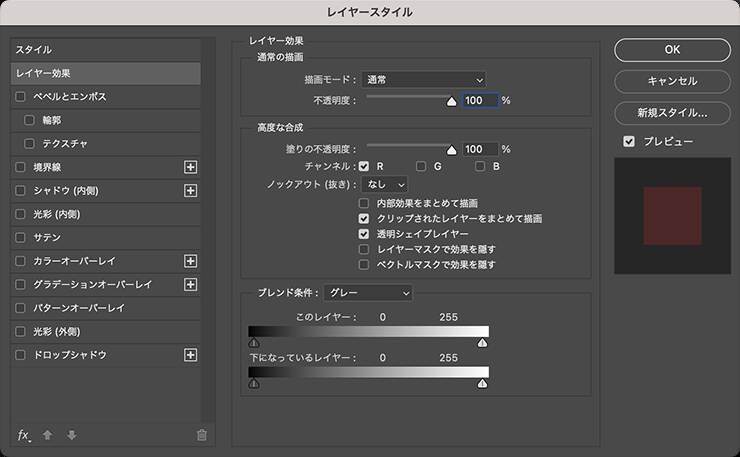Screen dimensions: 740x457
Task: Click the 塗りの不透明度 slider handle
Action: [x=451, y=150]
